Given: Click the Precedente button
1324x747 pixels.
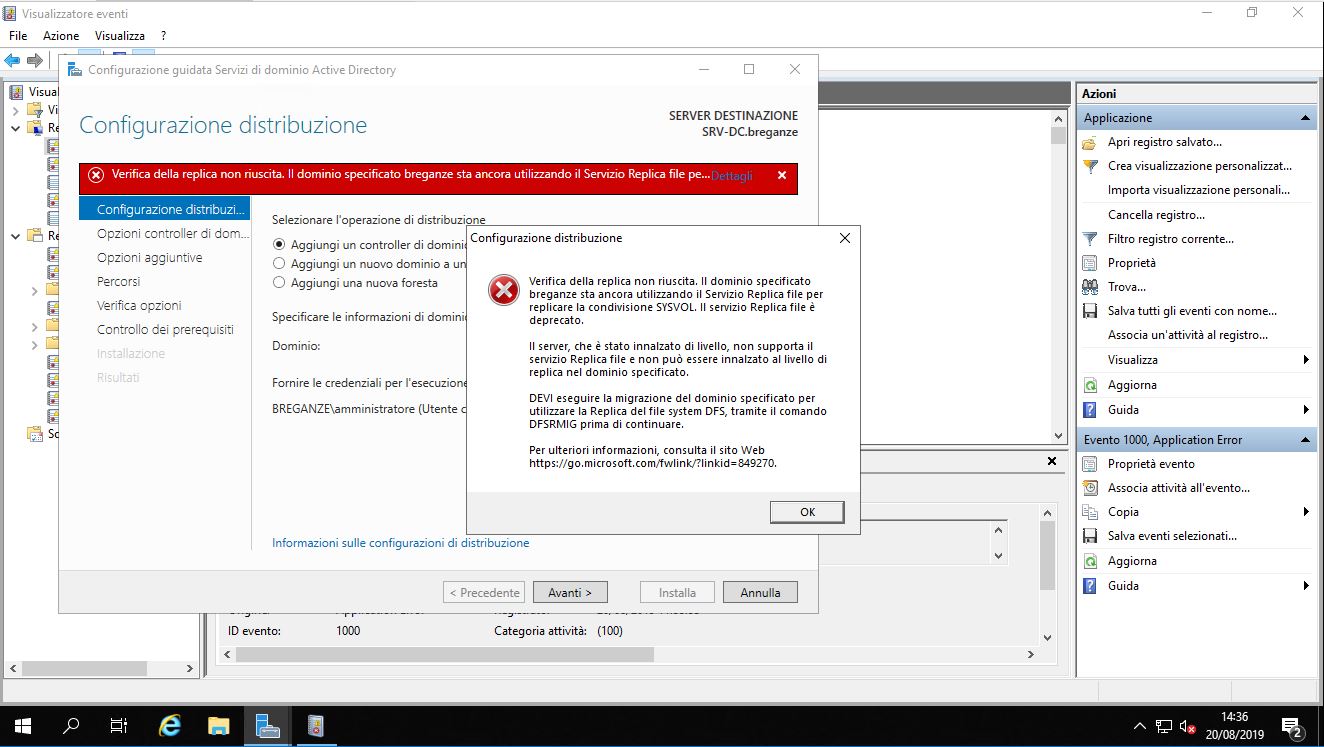Looking at the screenshot, I should 485,592.
